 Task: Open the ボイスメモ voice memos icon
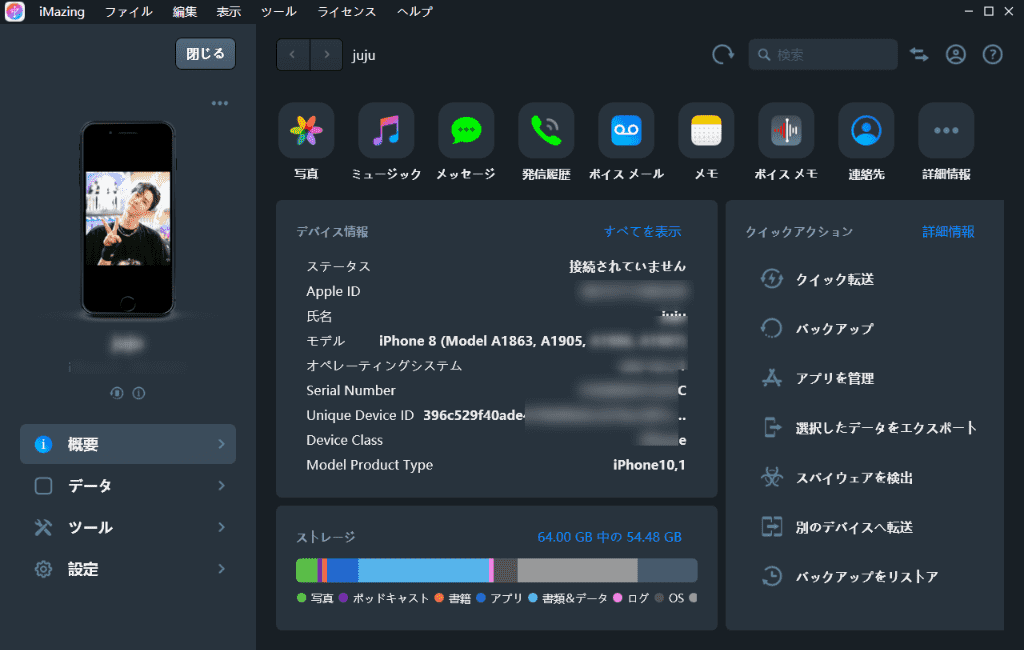786,131
